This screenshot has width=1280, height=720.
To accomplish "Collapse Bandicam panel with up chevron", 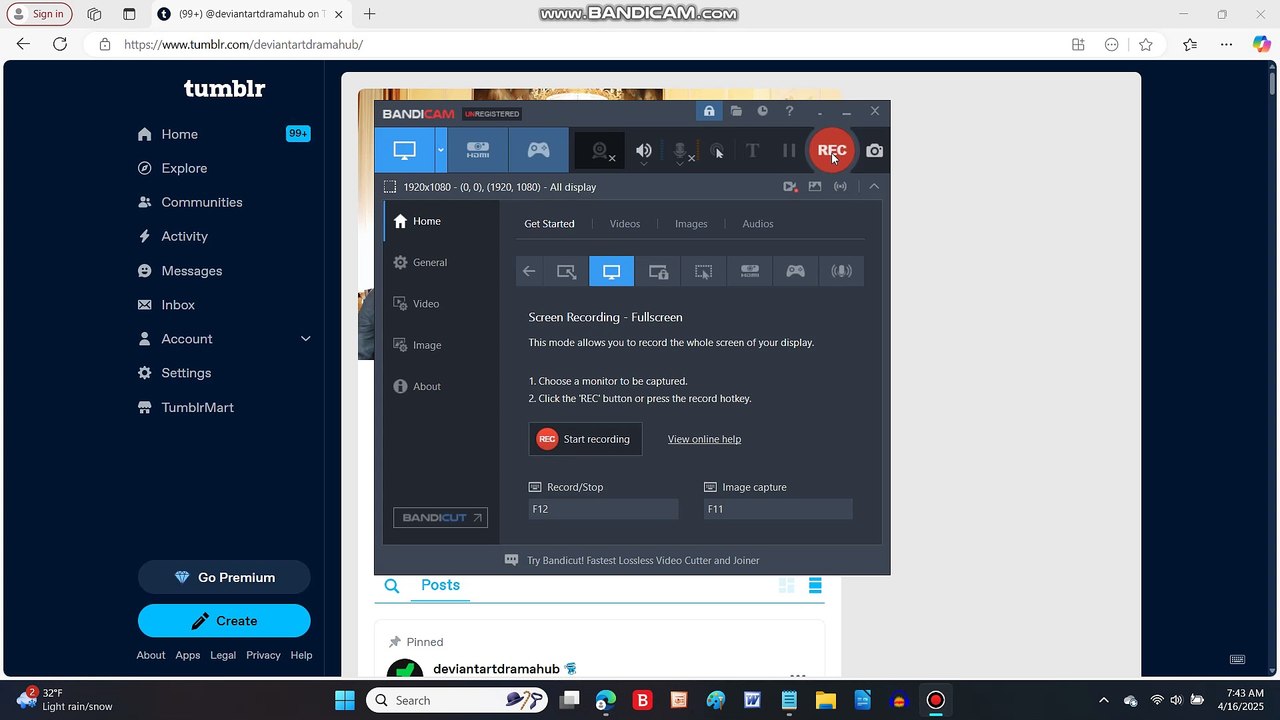I will pyautogui.click(x=874, y=186).
